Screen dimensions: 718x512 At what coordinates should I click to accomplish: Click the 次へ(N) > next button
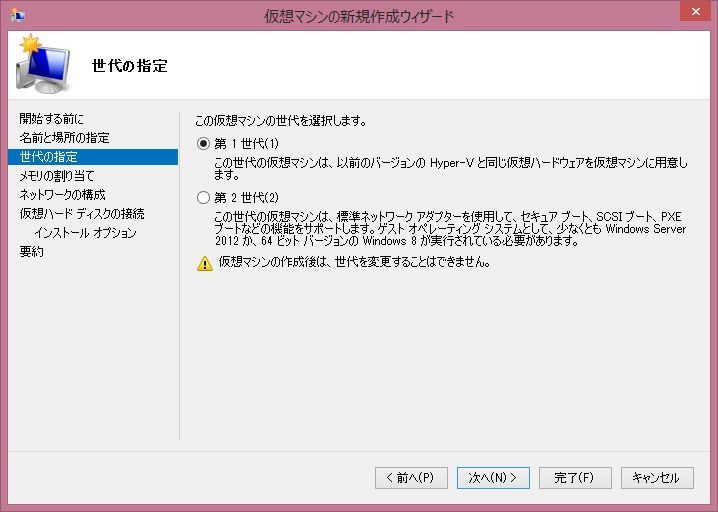[493, 478]
